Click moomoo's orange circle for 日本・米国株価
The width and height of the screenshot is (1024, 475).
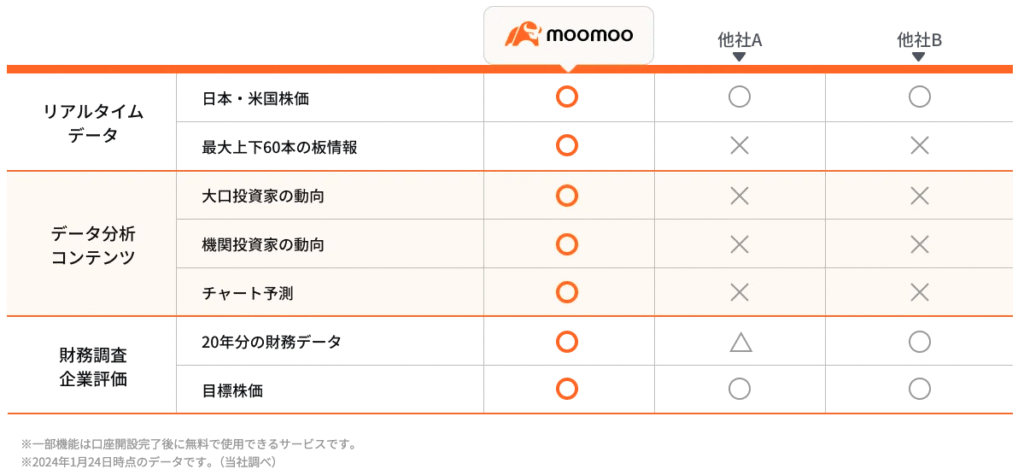point(567,97)
